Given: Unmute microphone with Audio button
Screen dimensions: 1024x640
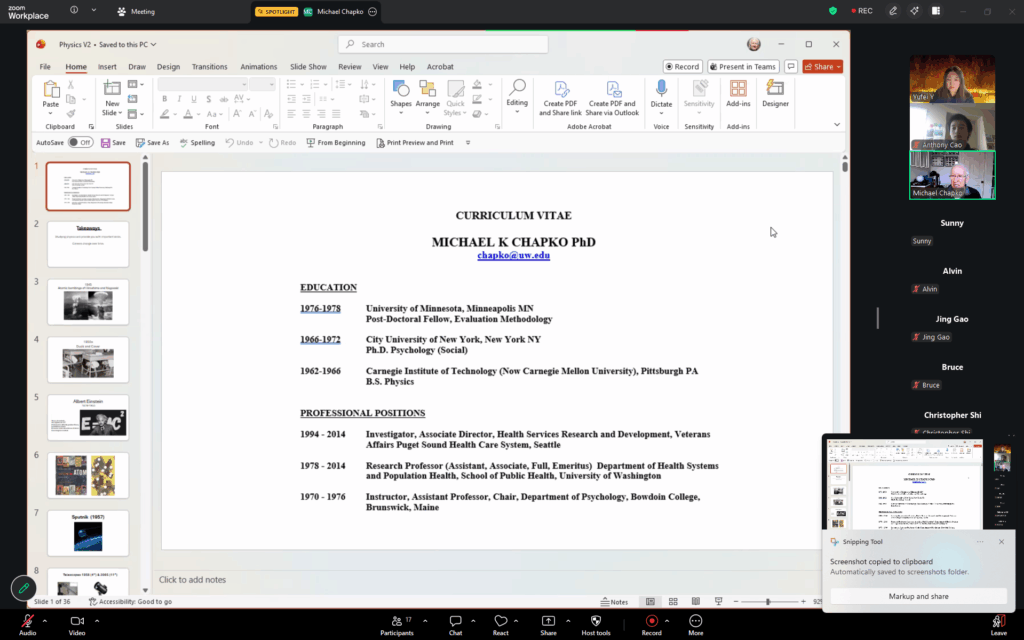Looking at the screenshot, I should tap(27, 624).
